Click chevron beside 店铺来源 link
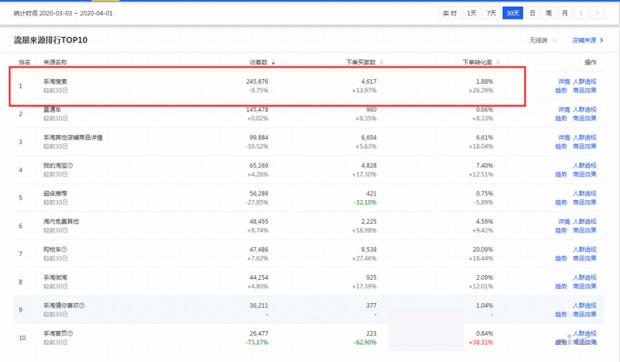Screen dimensions: 620x362 pos(601,40)
